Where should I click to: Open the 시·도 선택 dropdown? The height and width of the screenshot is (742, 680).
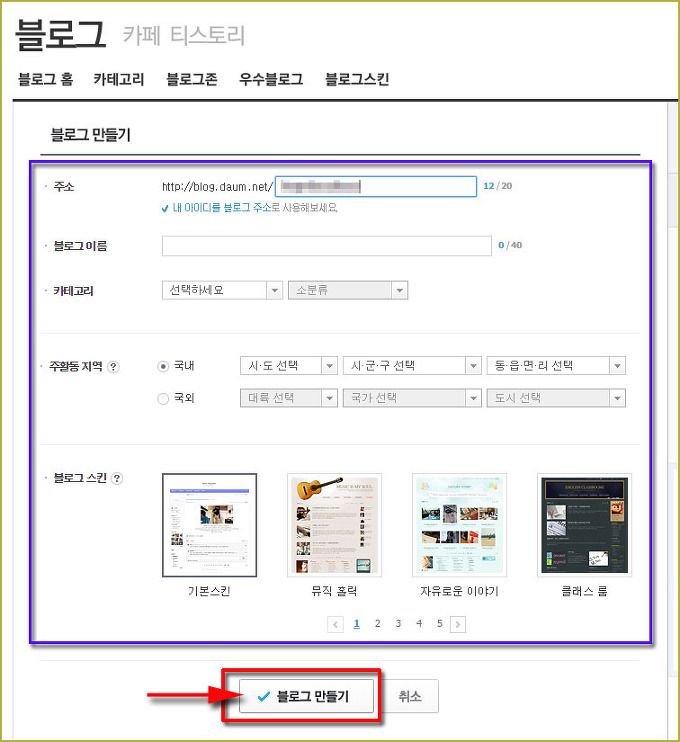pyautogui.click(x=289, y=366)
